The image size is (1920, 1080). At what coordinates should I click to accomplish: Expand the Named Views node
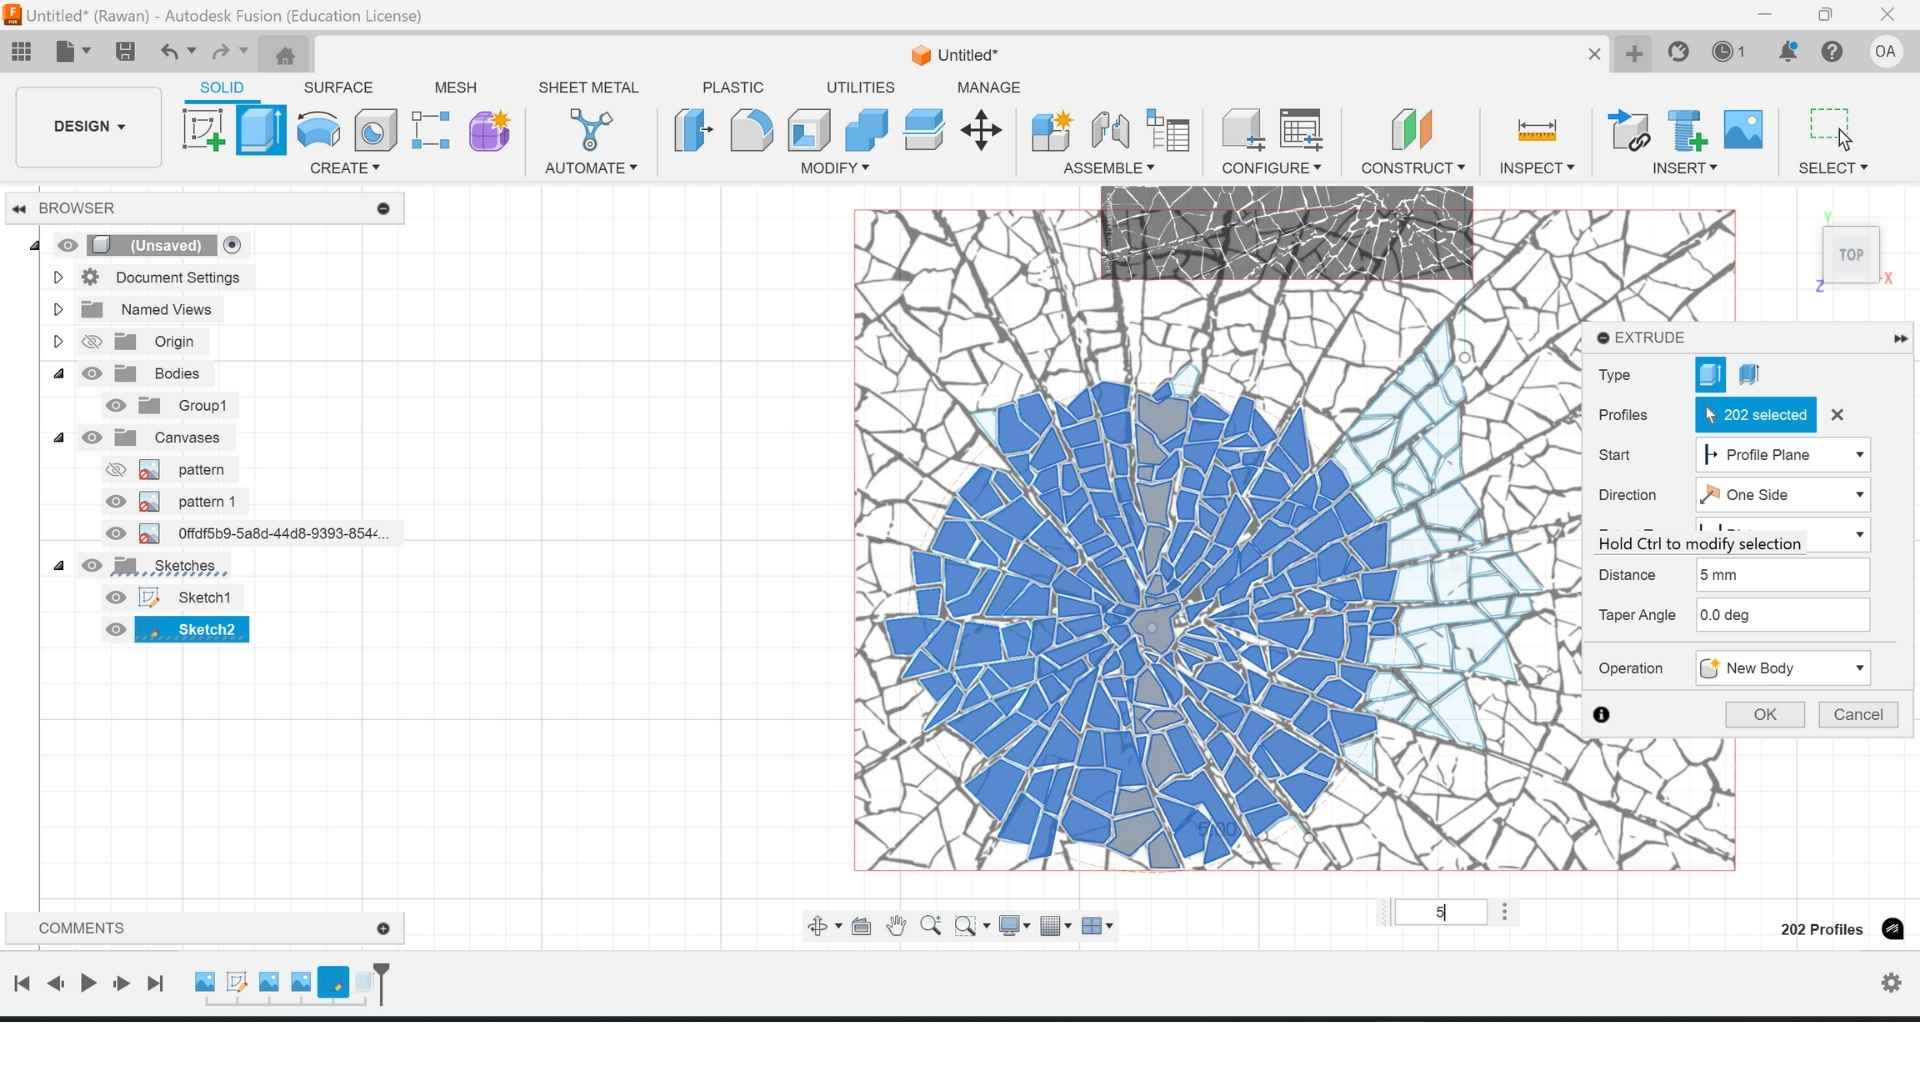click(58, 309)
